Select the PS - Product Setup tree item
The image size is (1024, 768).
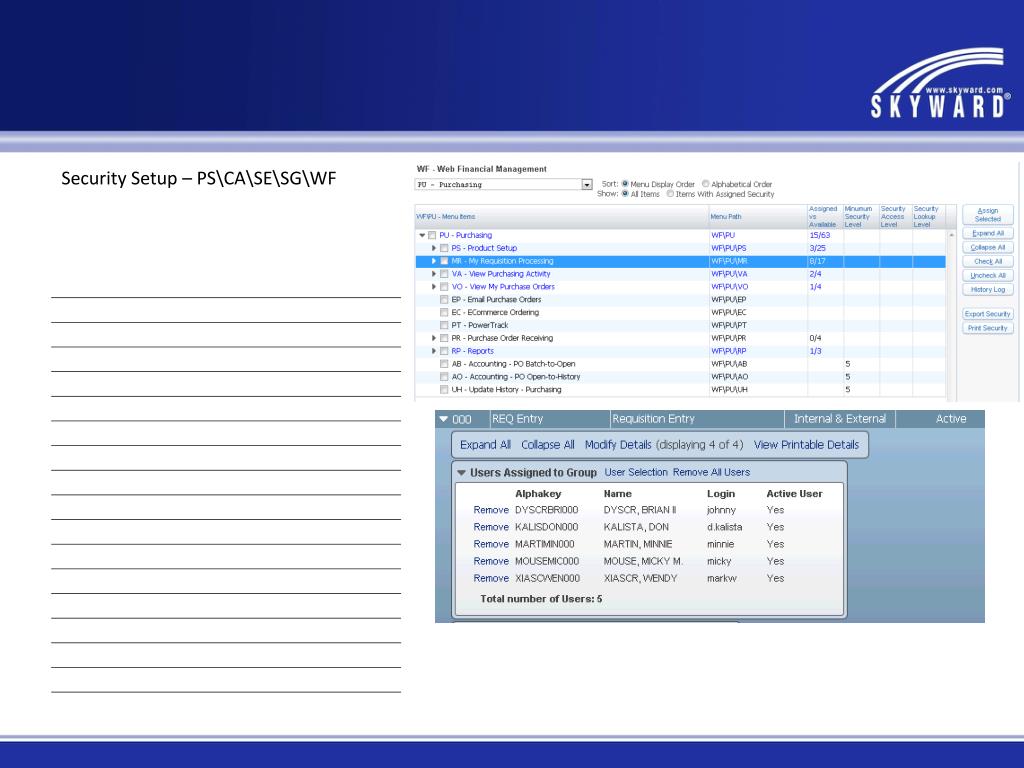point(484,248)
